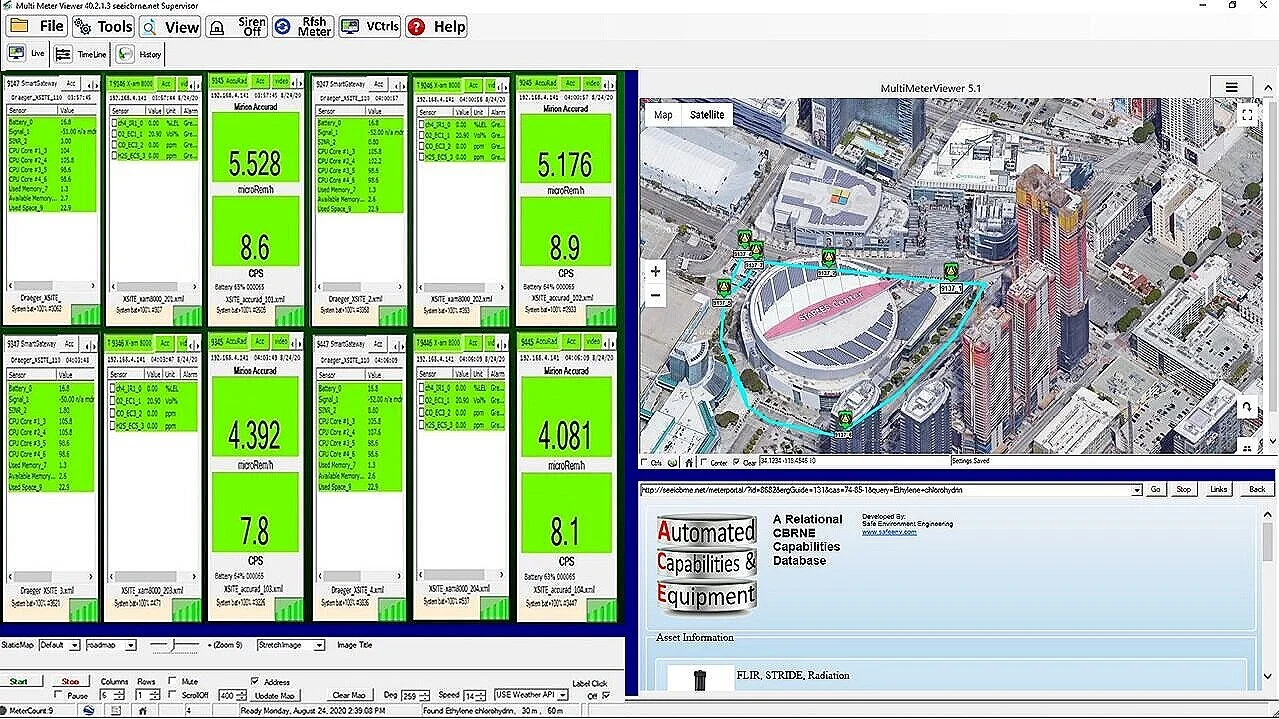This screenshot has height=719, width=1279.
Task: Open the StretchImage dropdown
Action: [x=289, y=645]
